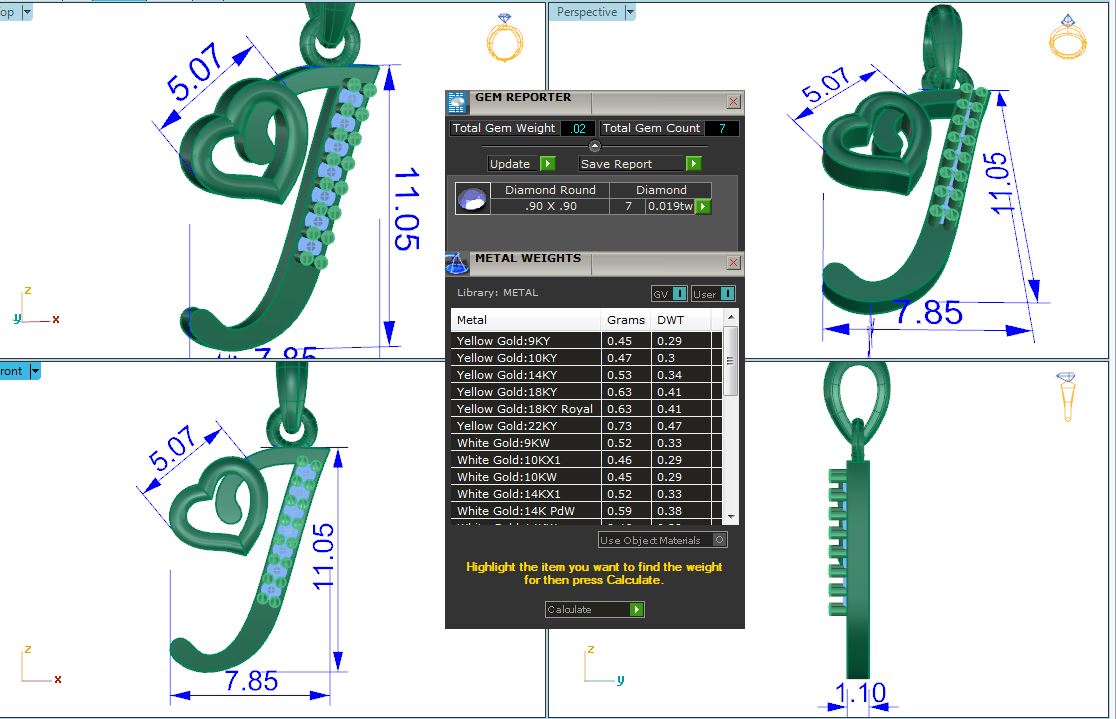1116x719 pixels.
Task: Close the Metal Weights panel
Action: click(x=733, y=262)
